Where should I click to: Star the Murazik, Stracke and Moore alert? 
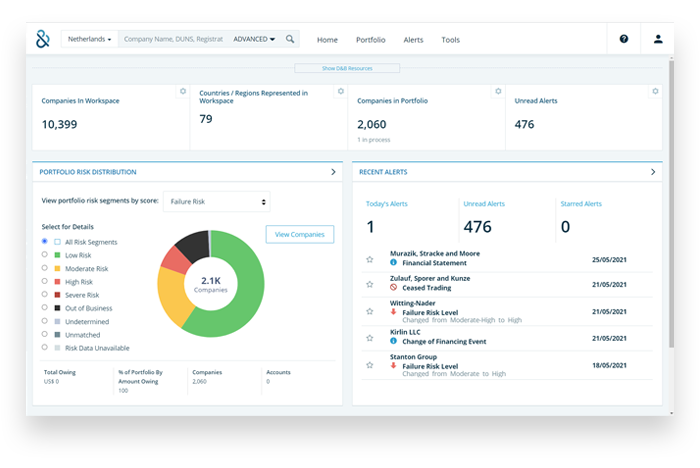tap(370, 259)
